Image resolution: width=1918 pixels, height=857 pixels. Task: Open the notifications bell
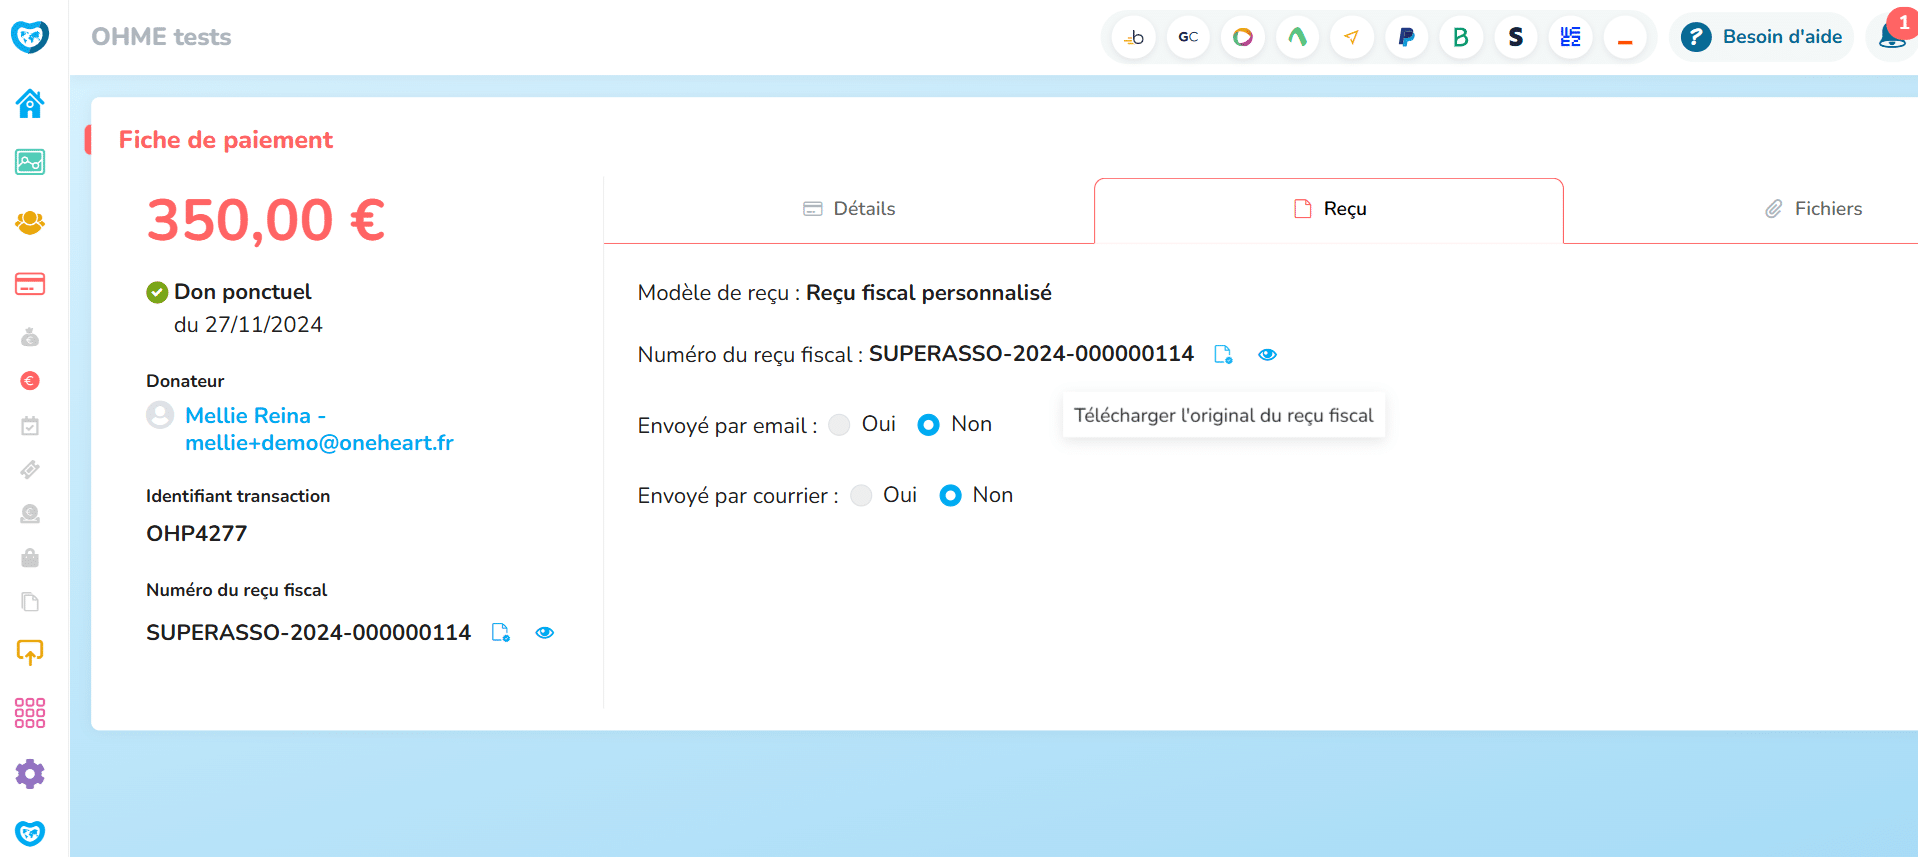coord(1892,37)
